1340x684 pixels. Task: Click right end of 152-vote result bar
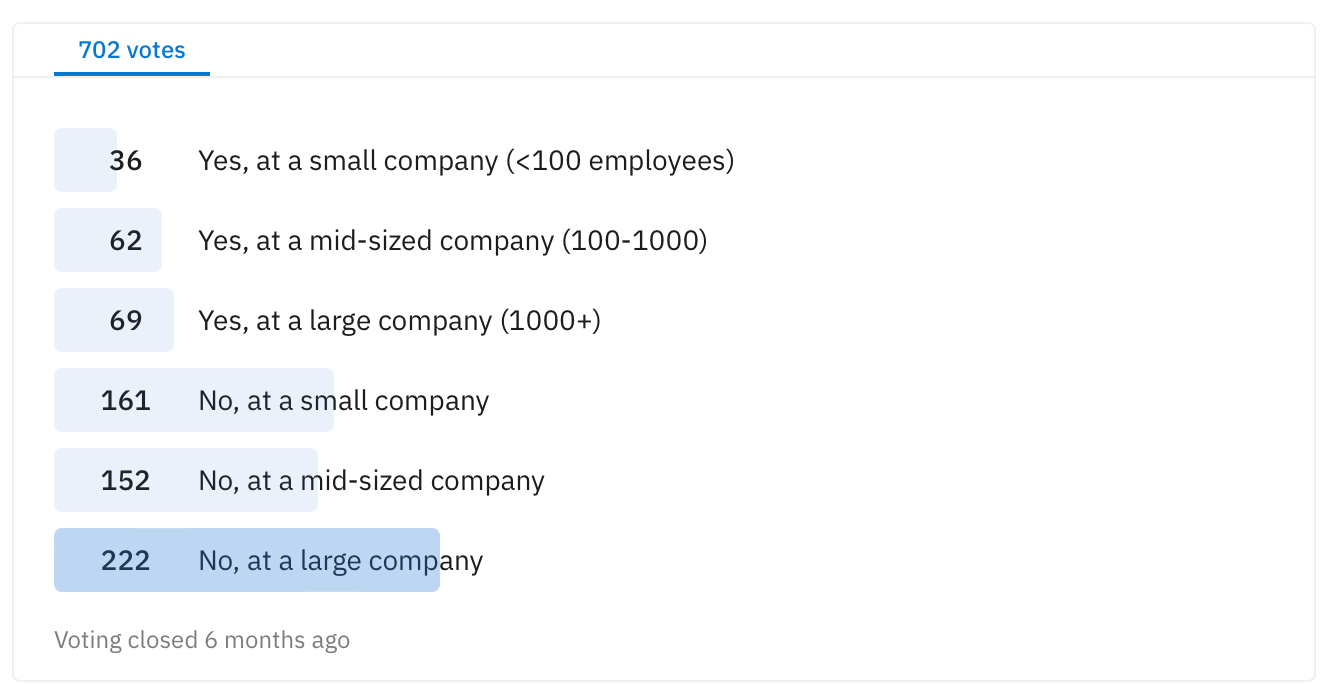[x=308, y=480]
